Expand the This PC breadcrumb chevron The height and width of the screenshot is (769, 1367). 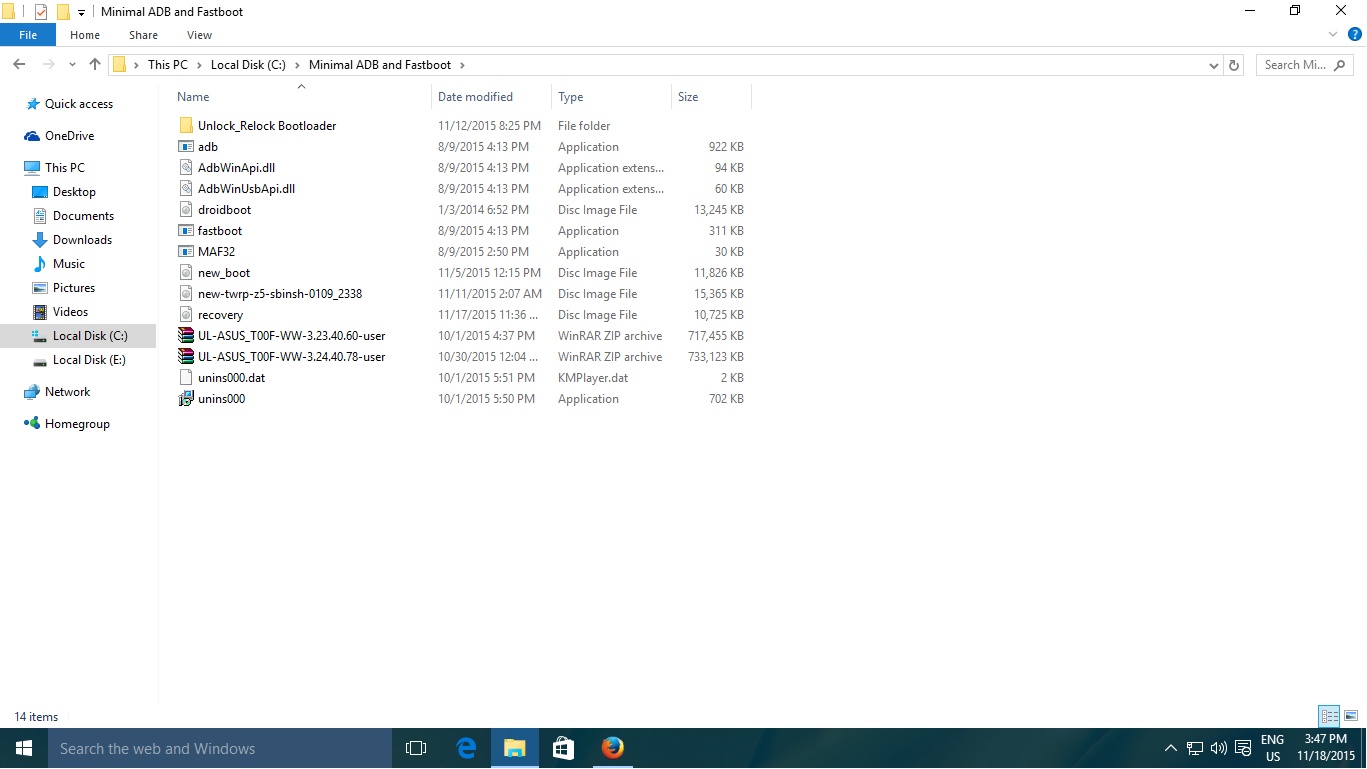(198, 65)
